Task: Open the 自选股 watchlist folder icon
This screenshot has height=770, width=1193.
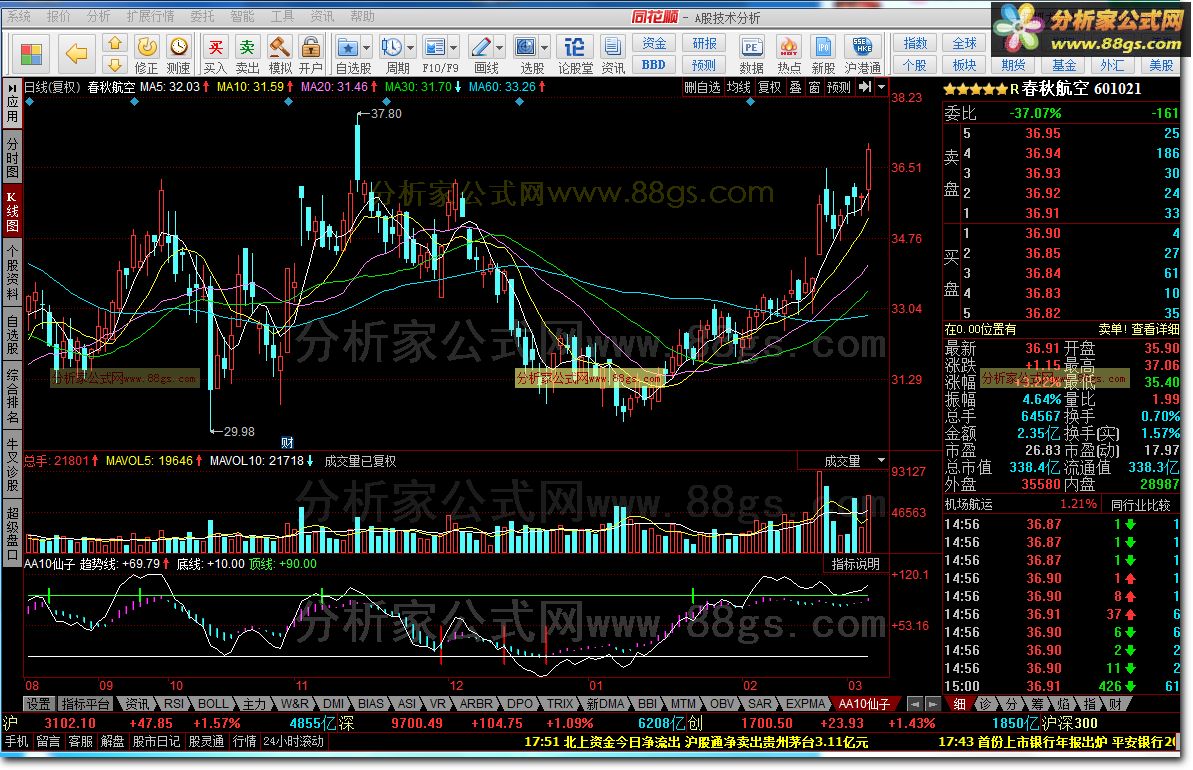Action: (x=348, y=47)
